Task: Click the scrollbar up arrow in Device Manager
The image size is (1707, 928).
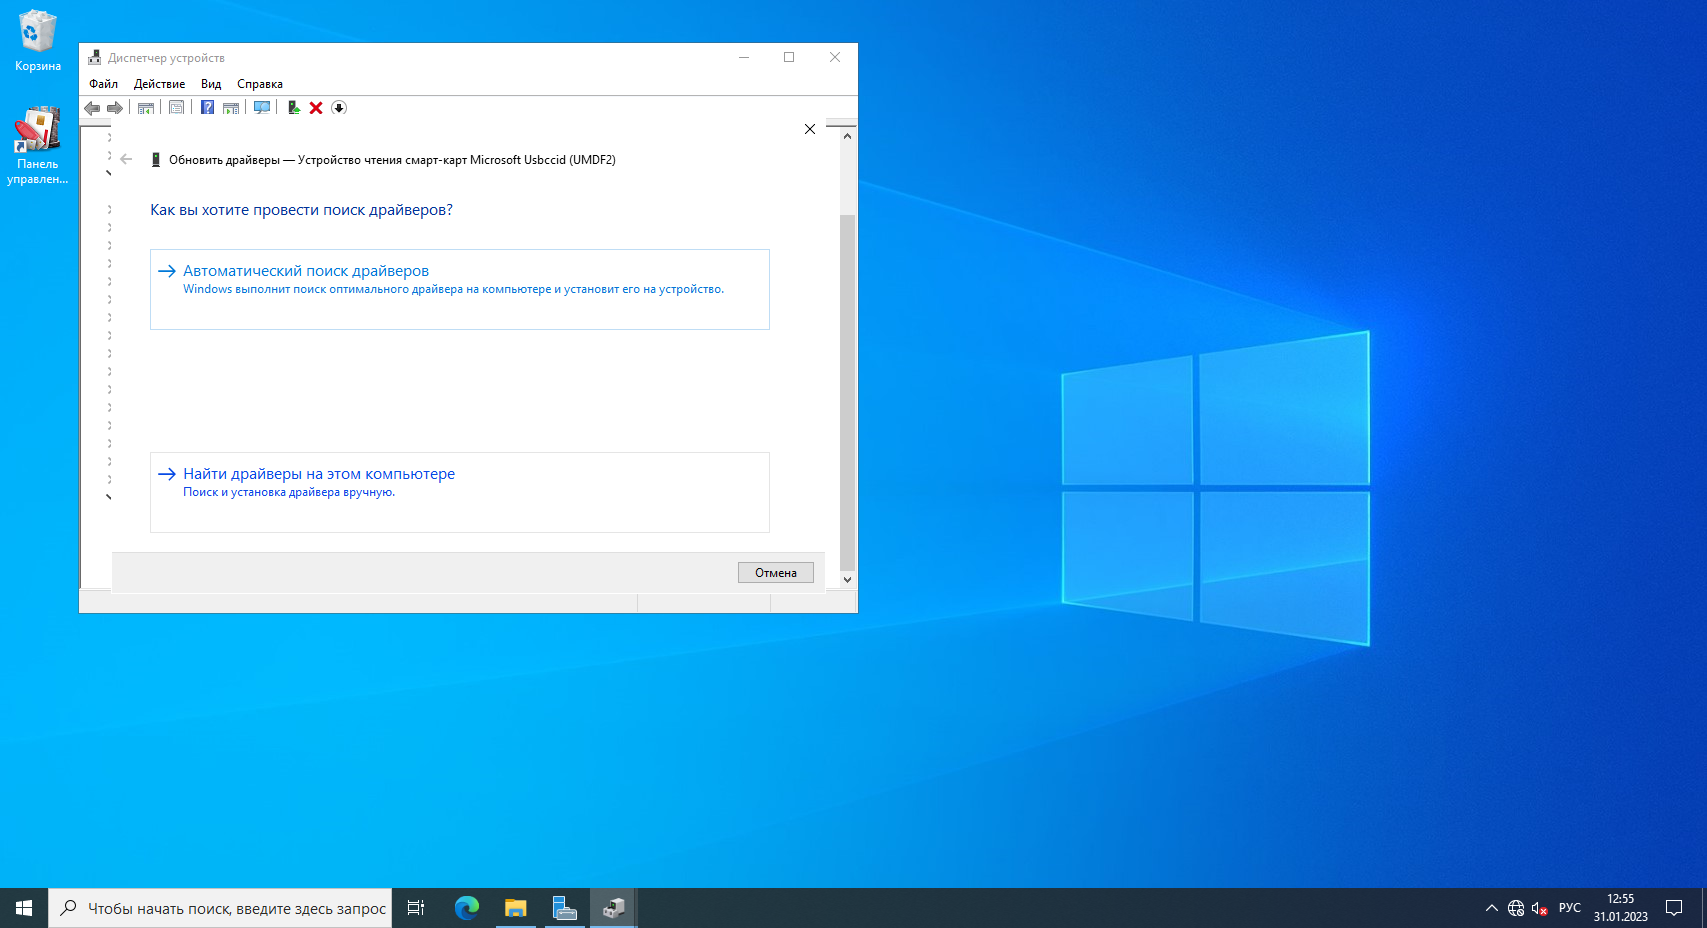Action: pos(848,136)
